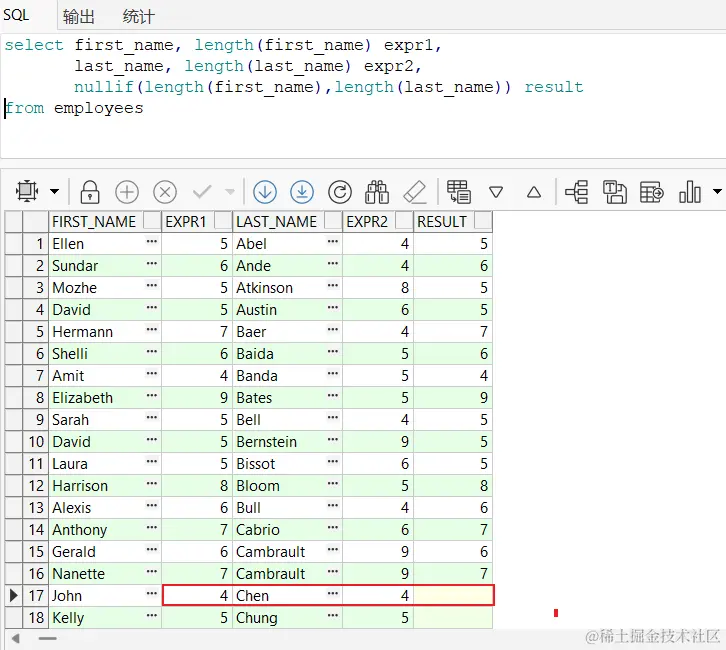This screenshot has width=726, height=650.
Task: Click the table export arrow icon
Action: (652, 192)
